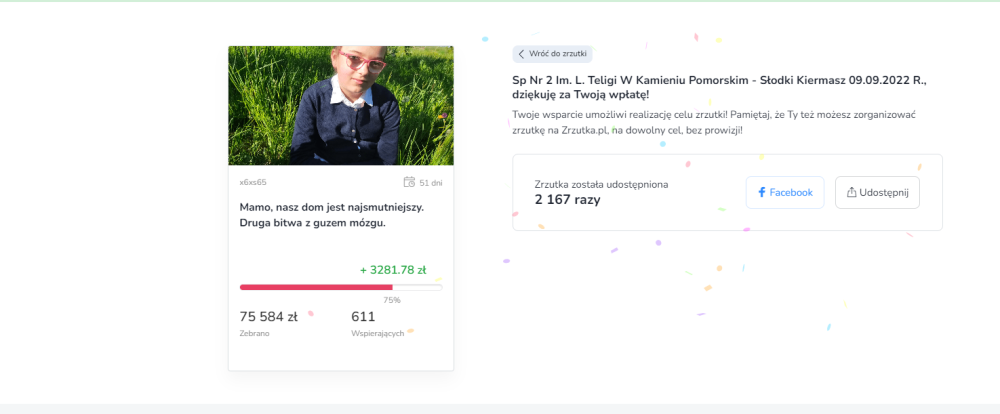Click the 611 supporters count
This screenshot has height=414, width=1000.
(x=363, y=317)
